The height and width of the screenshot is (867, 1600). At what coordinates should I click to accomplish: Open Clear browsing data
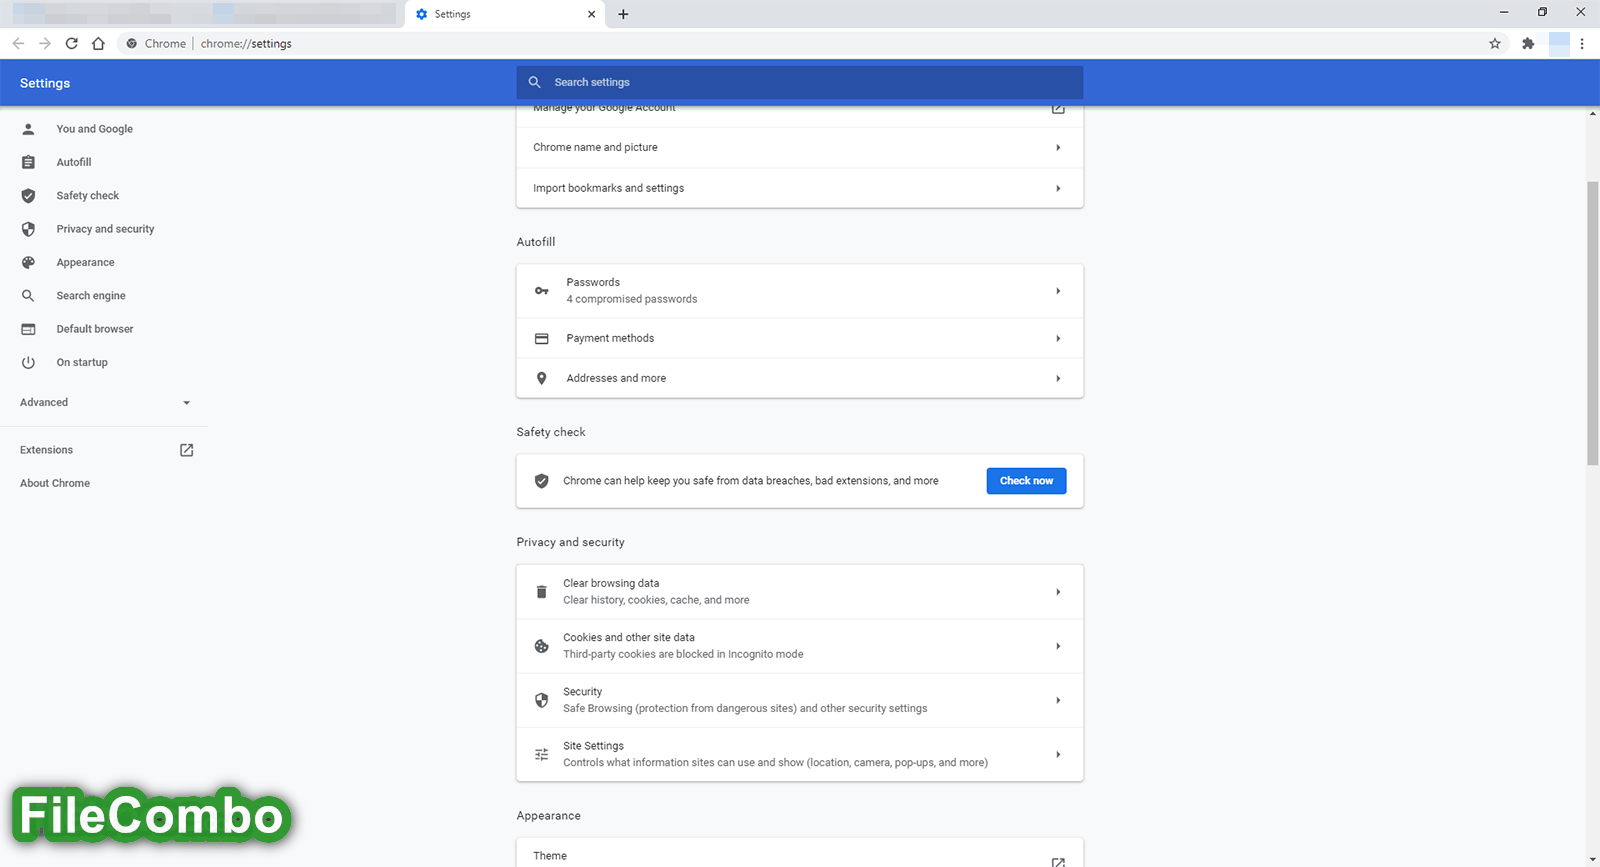(x=800, y=592)
